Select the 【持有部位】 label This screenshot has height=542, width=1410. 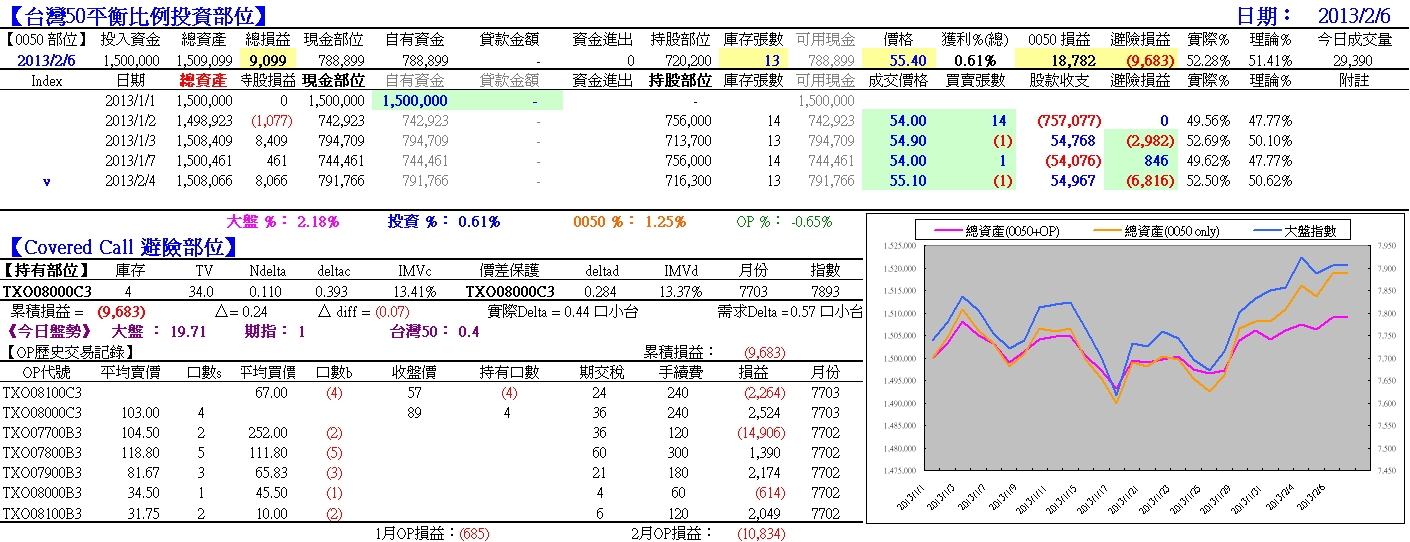tap(46, 270)
